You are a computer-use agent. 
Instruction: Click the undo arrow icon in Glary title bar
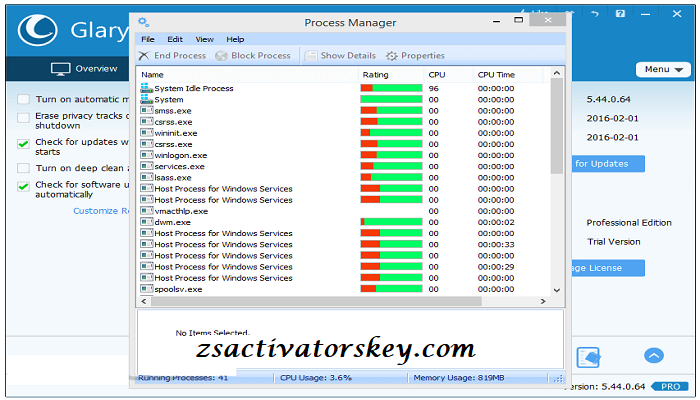click(595, 14)
